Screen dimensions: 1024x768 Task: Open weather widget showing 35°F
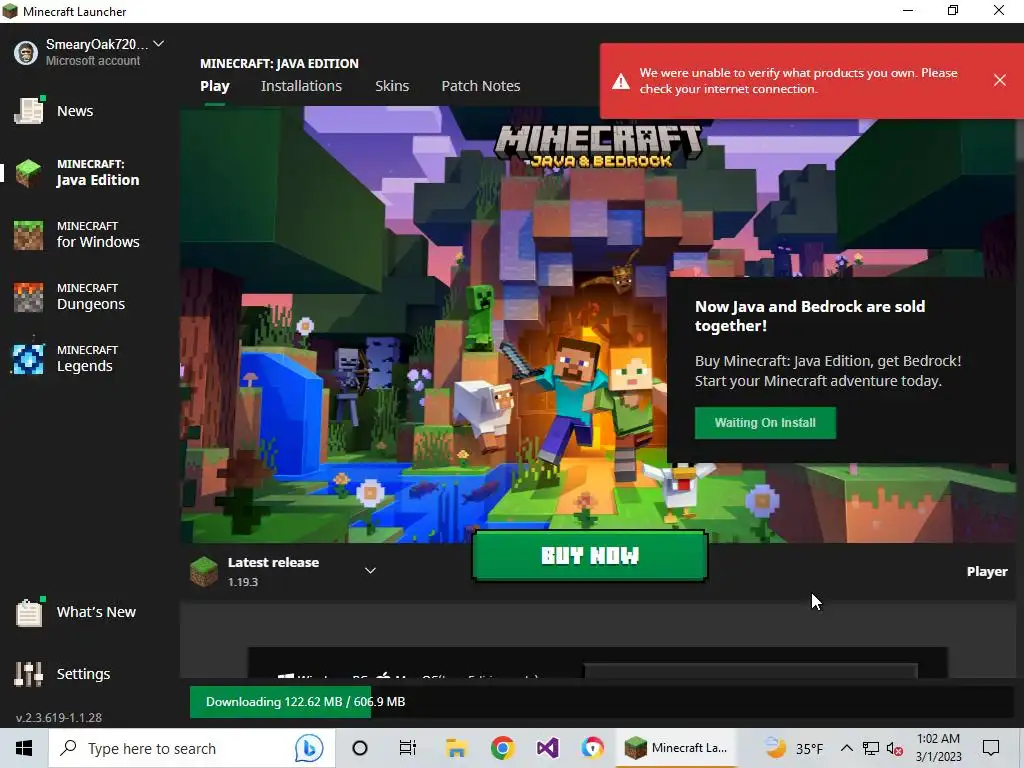(x=794, y=748)
